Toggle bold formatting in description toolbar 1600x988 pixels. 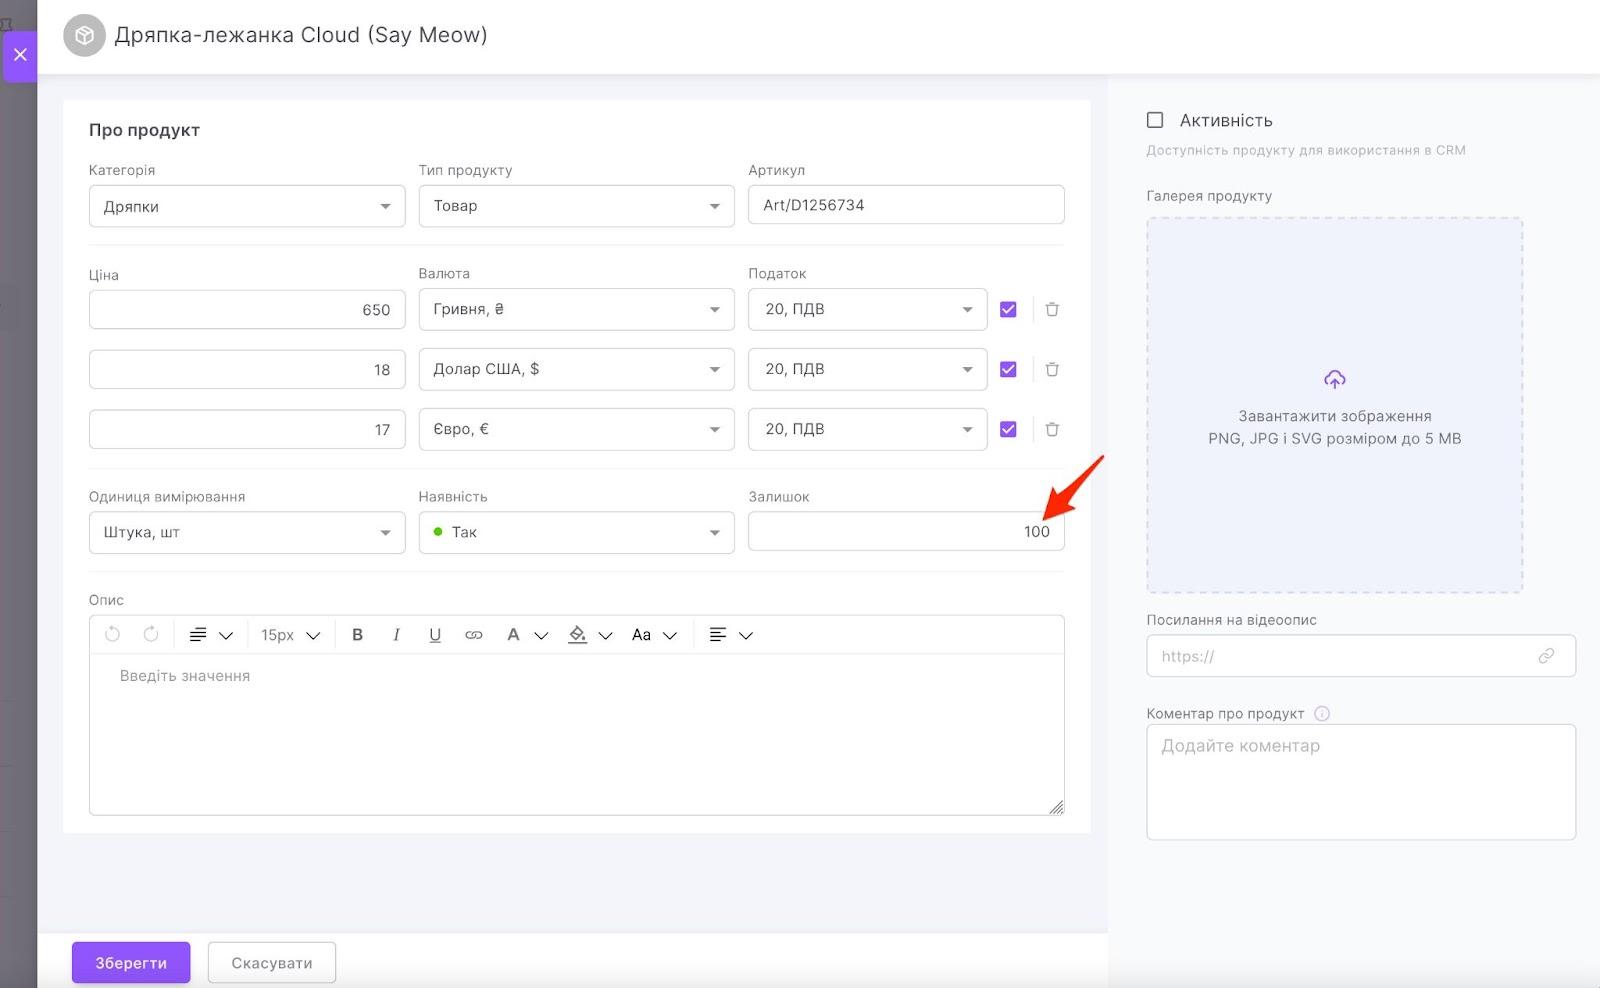click(x=357, y=635)
